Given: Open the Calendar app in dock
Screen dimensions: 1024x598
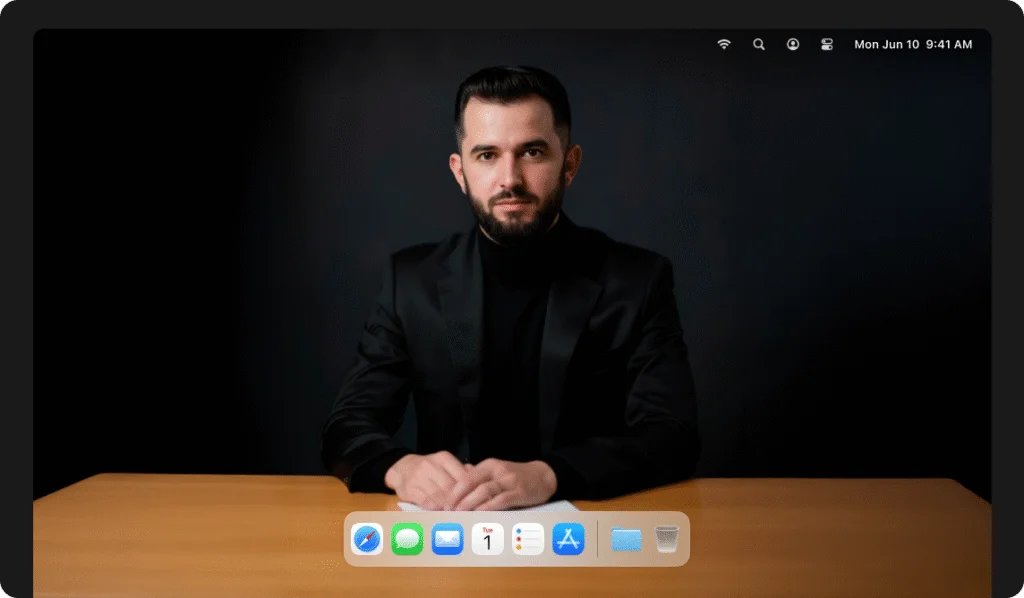Looking at the screenshot, I should point(487,540).
